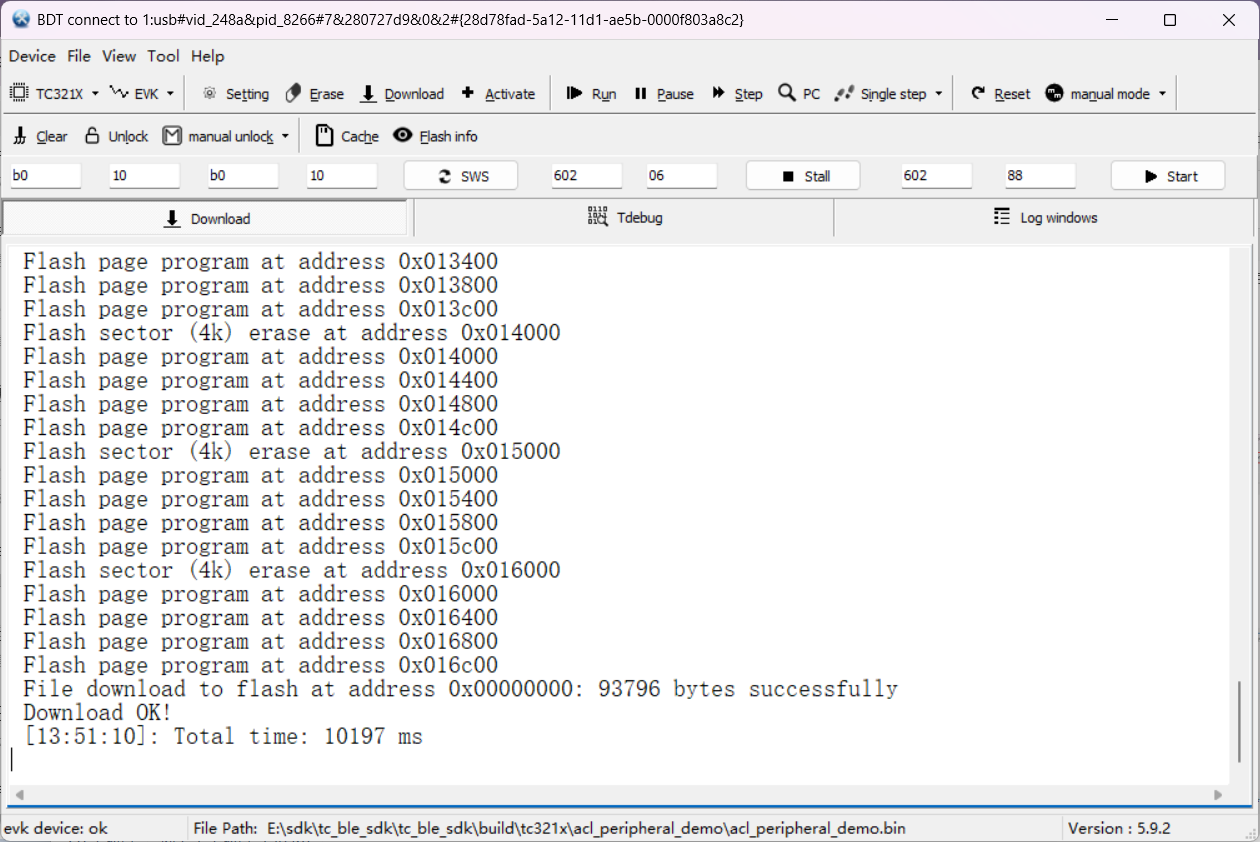The width and height of the screenshot is (1260, 842).
Task: Click the manual unlock toolbar item
Action: (218, 136)
